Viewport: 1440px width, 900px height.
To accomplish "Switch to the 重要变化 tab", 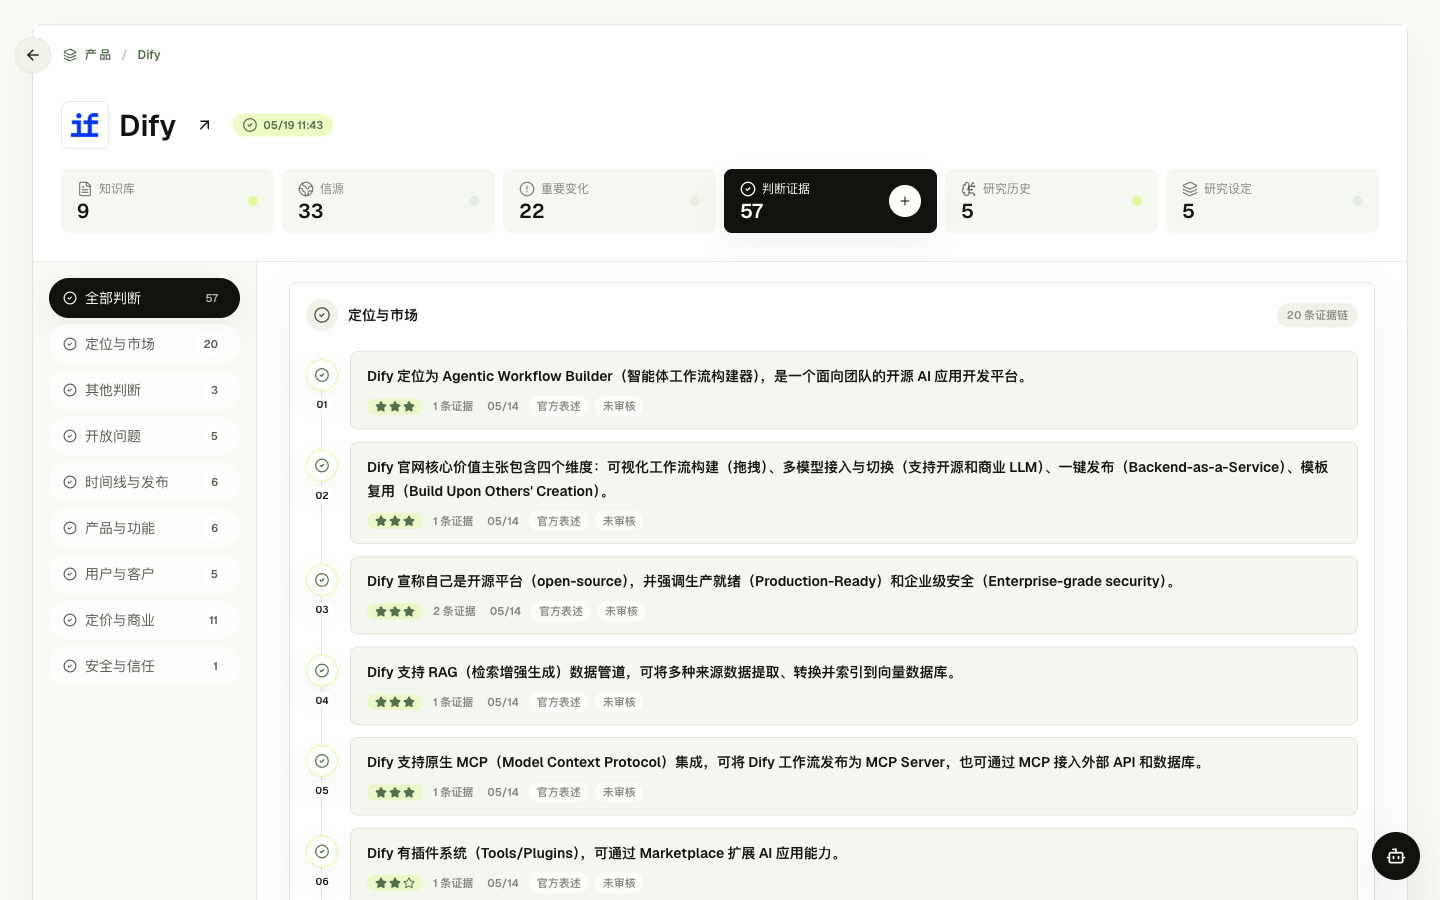I will (609, 201).
